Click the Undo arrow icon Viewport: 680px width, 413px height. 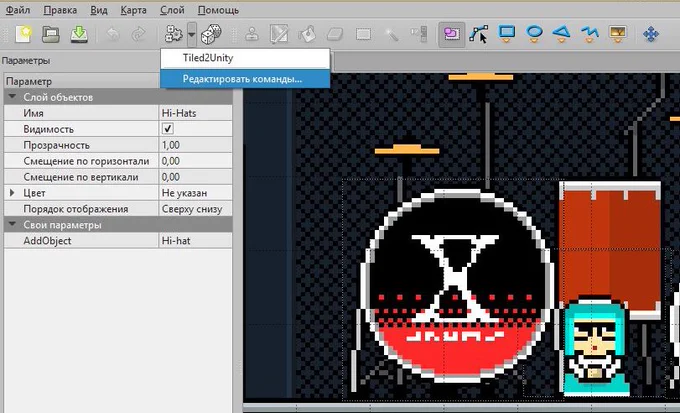pos(113,34)
